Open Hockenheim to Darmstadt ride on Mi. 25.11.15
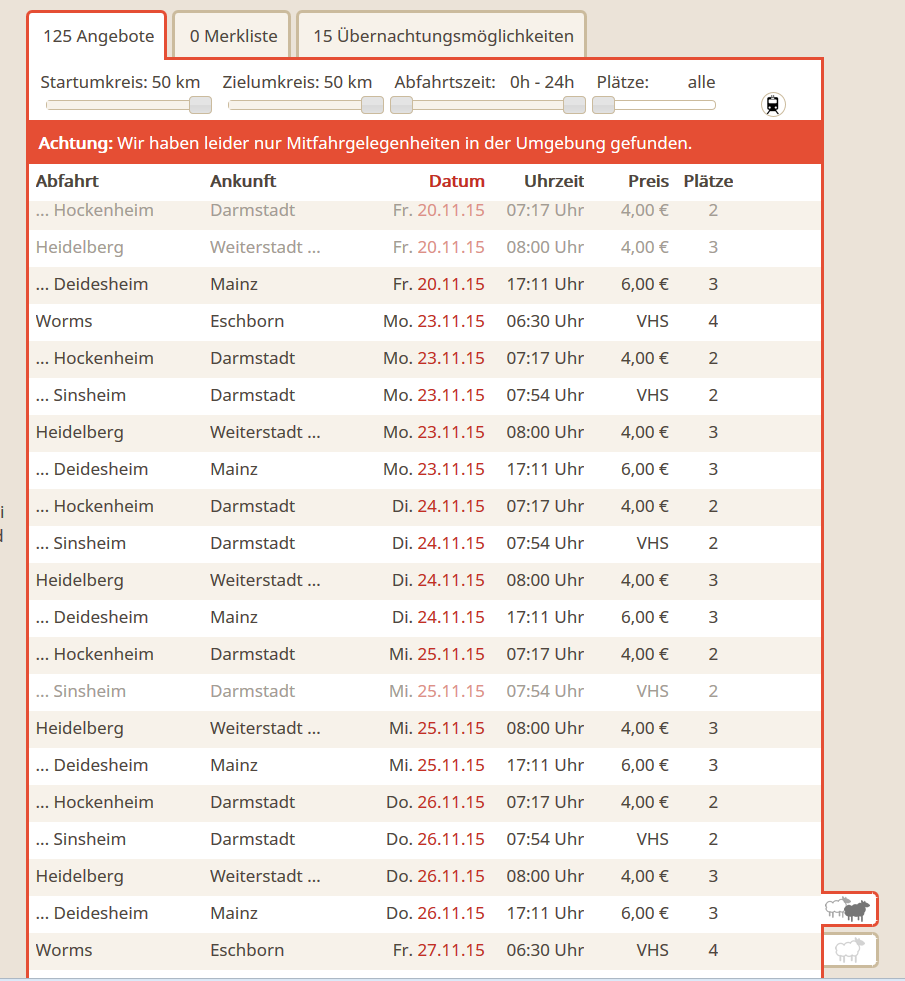 [x=425, y=654]
